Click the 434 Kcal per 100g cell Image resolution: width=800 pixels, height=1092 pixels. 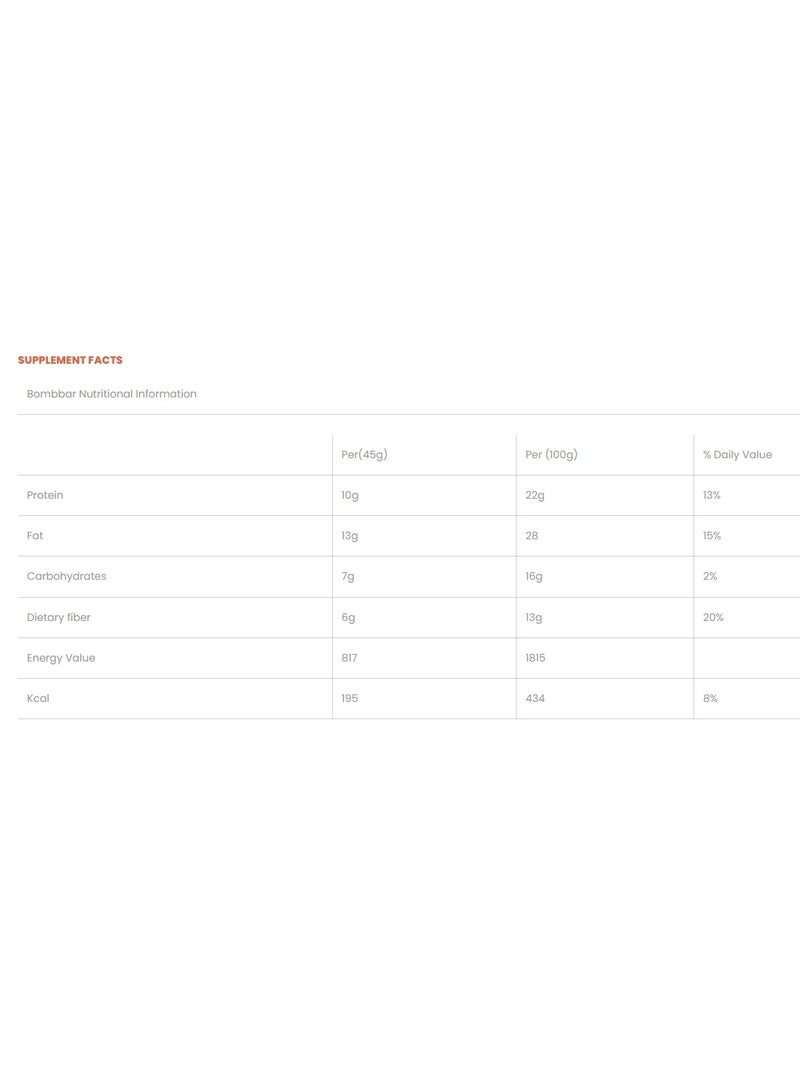[x=535, y=698]
